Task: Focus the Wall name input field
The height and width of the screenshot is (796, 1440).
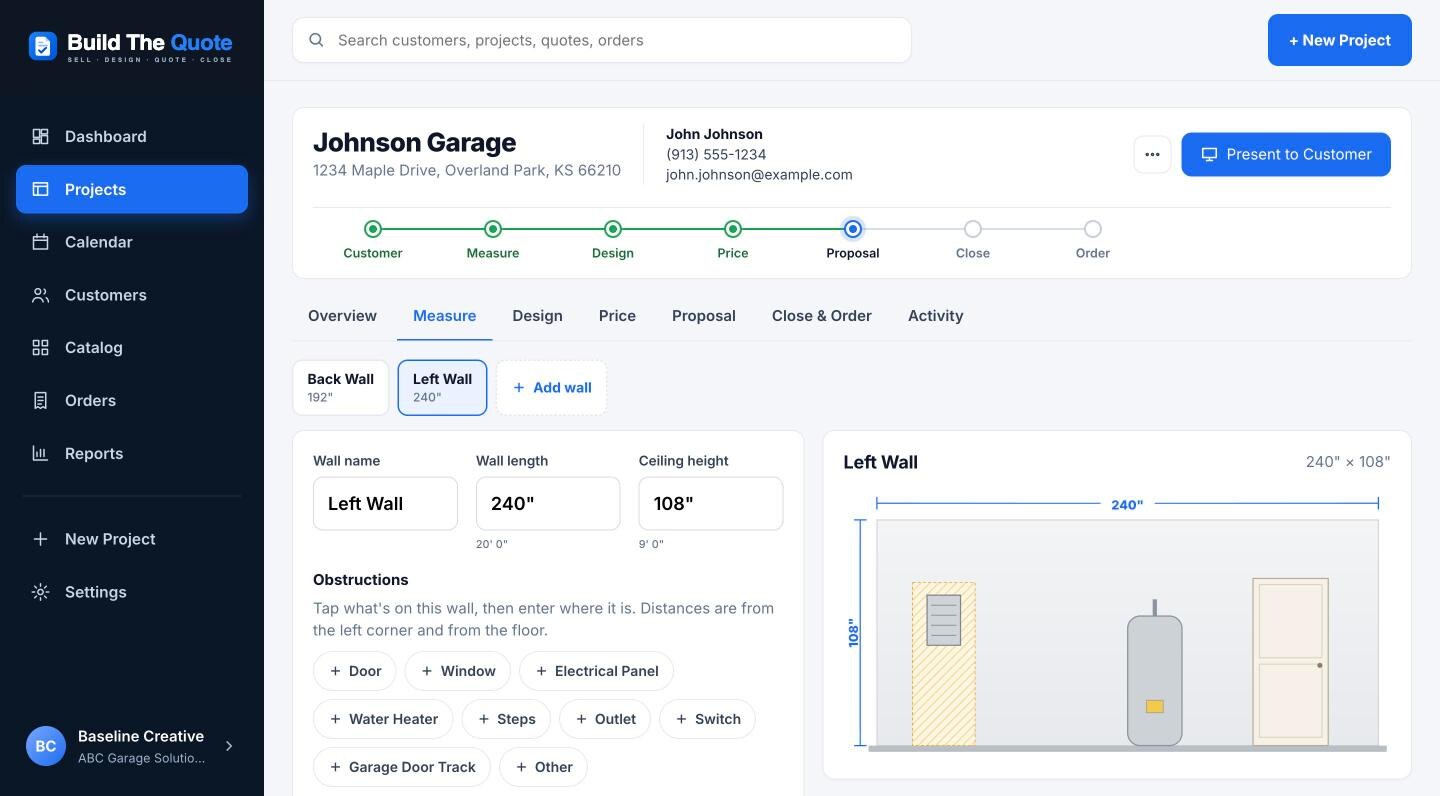Action: point(385,504)
